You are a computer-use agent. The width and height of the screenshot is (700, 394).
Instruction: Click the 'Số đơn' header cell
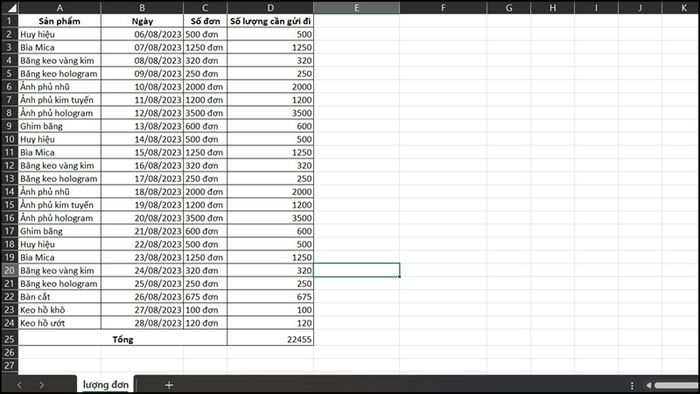[205, 21]
